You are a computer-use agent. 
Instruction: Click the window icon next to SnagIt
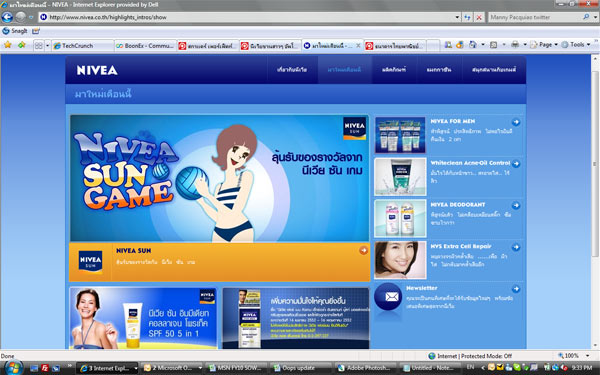[x=36, y=31]
